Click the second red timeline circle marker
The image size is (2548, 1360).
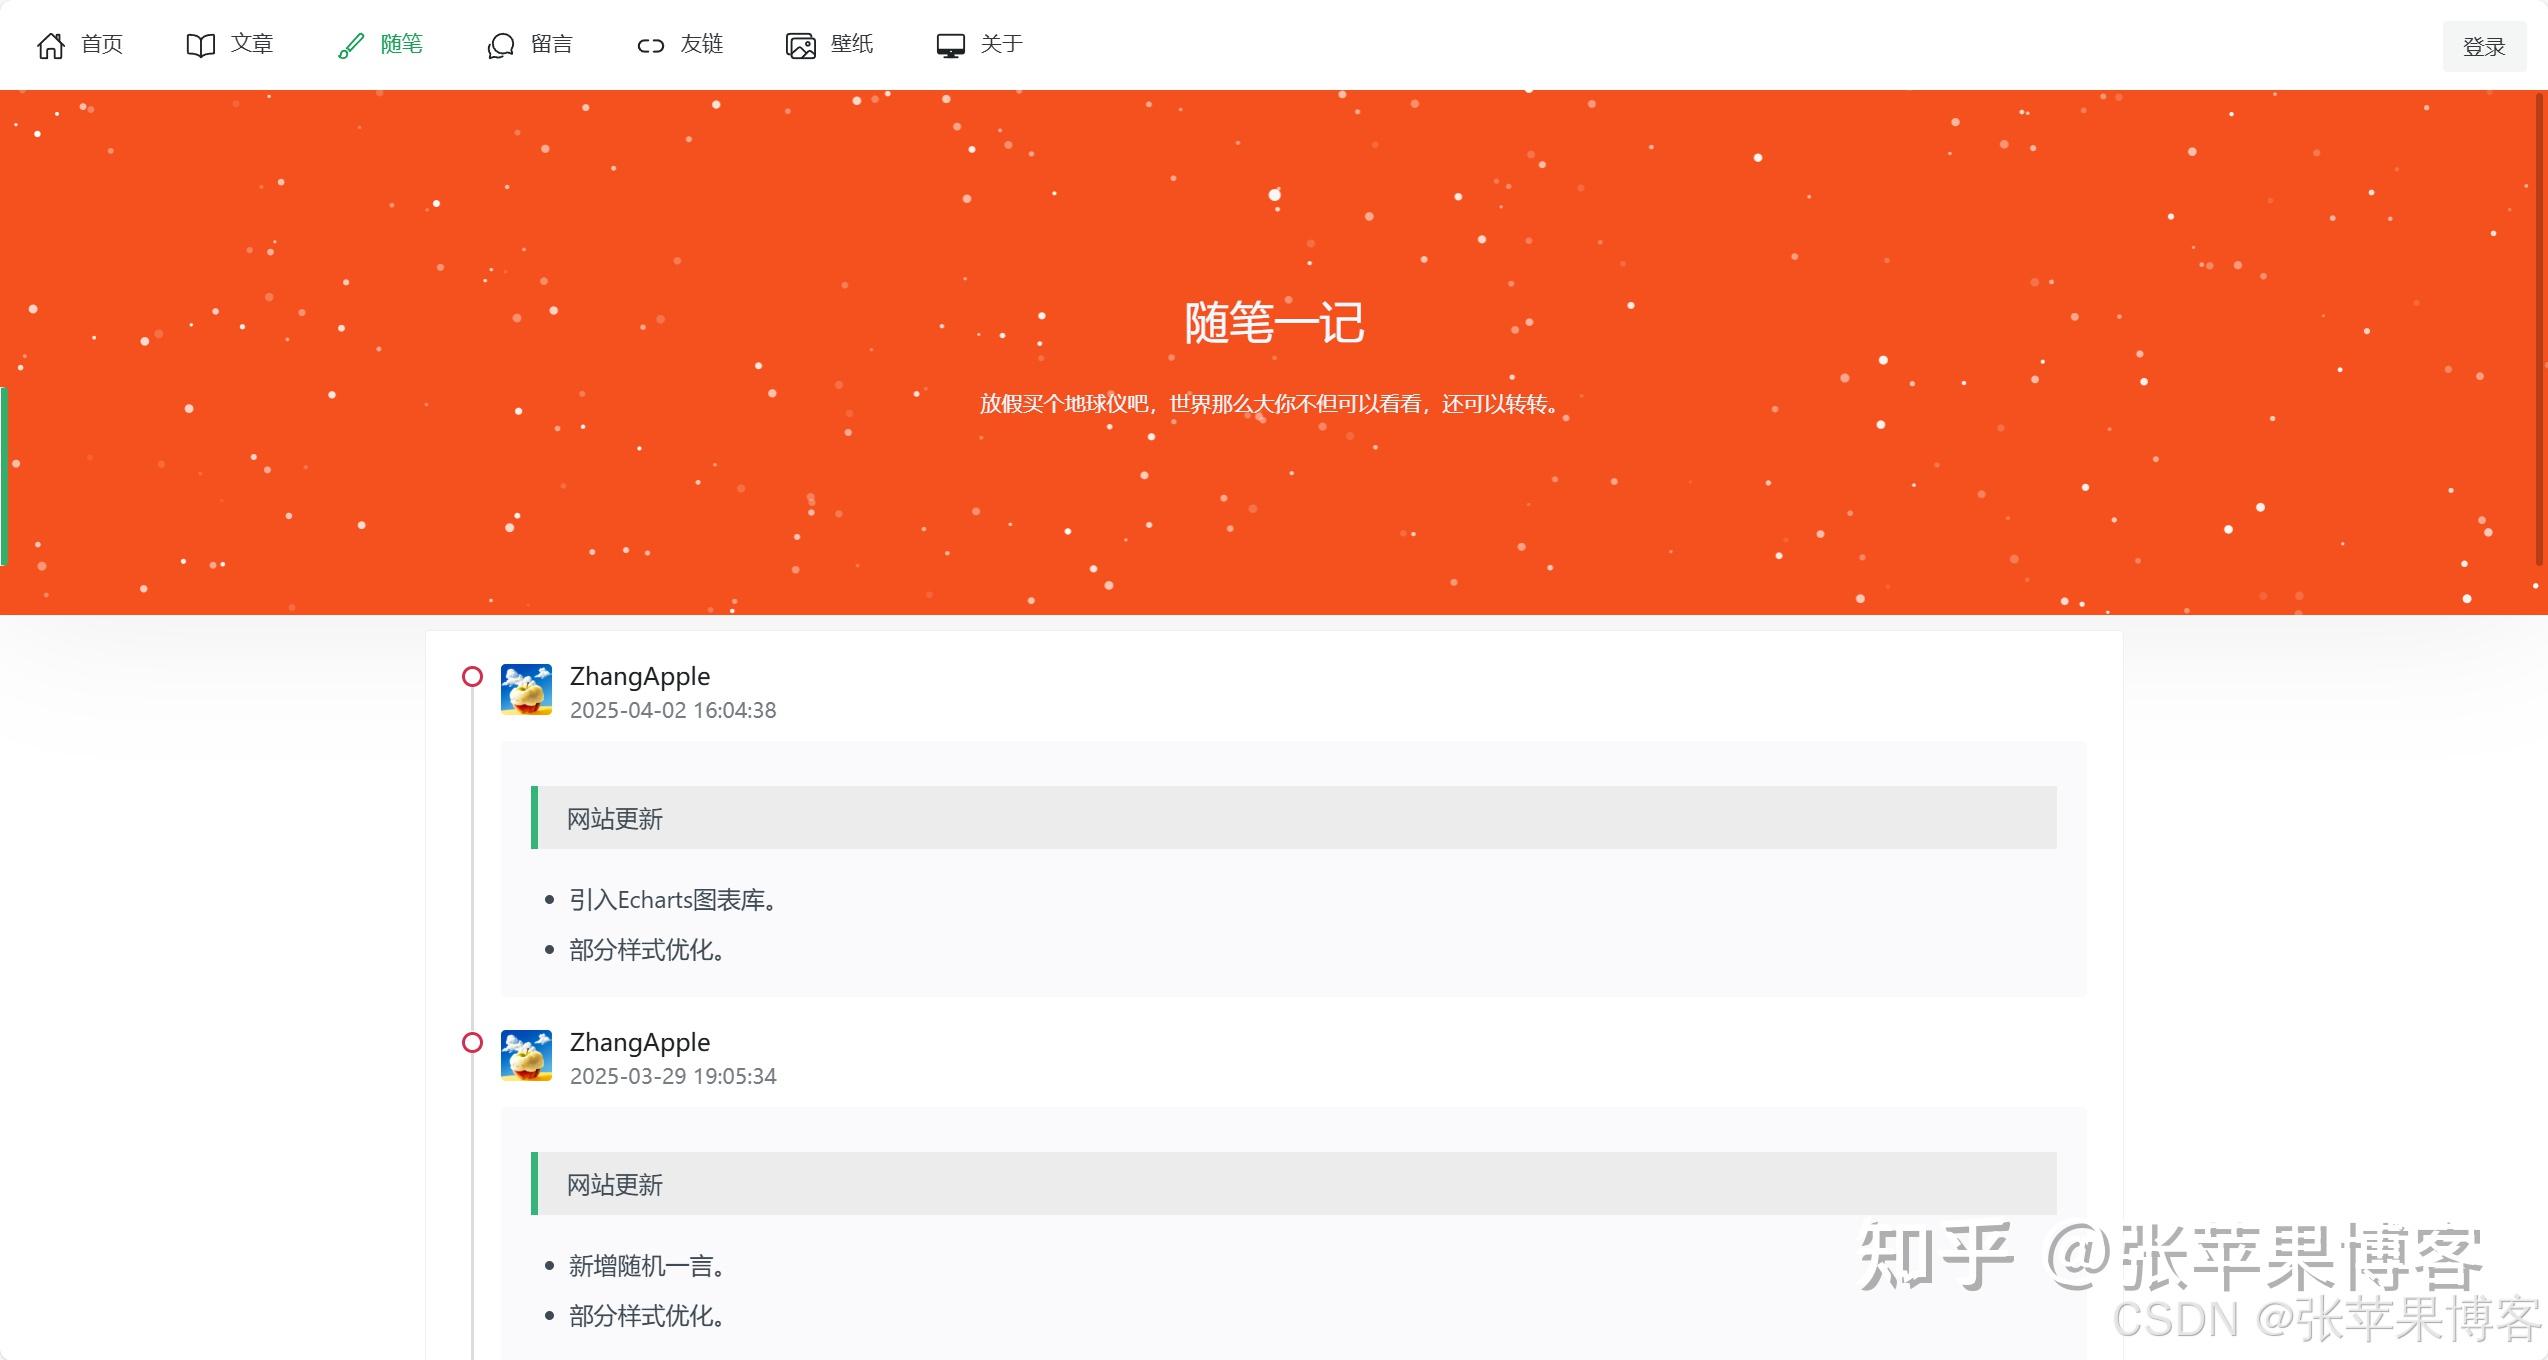[x=471, y=1043]
